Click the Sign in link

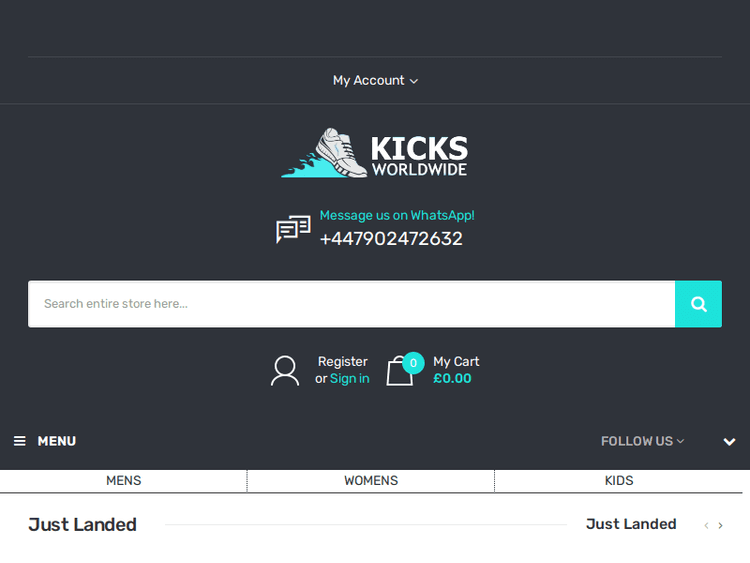point(350,378)
